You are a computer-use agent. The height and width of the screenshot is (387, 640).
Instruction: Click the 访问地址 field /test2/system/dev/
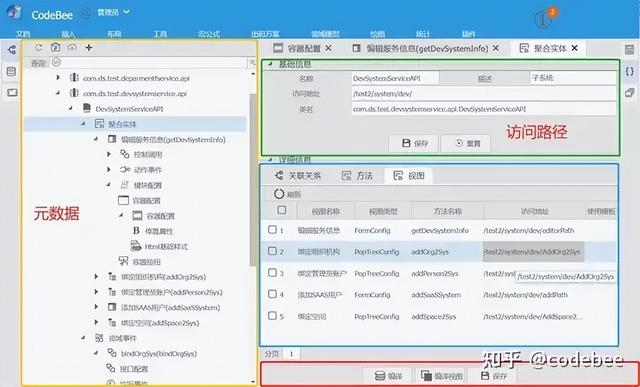click(x=484, y=93)
